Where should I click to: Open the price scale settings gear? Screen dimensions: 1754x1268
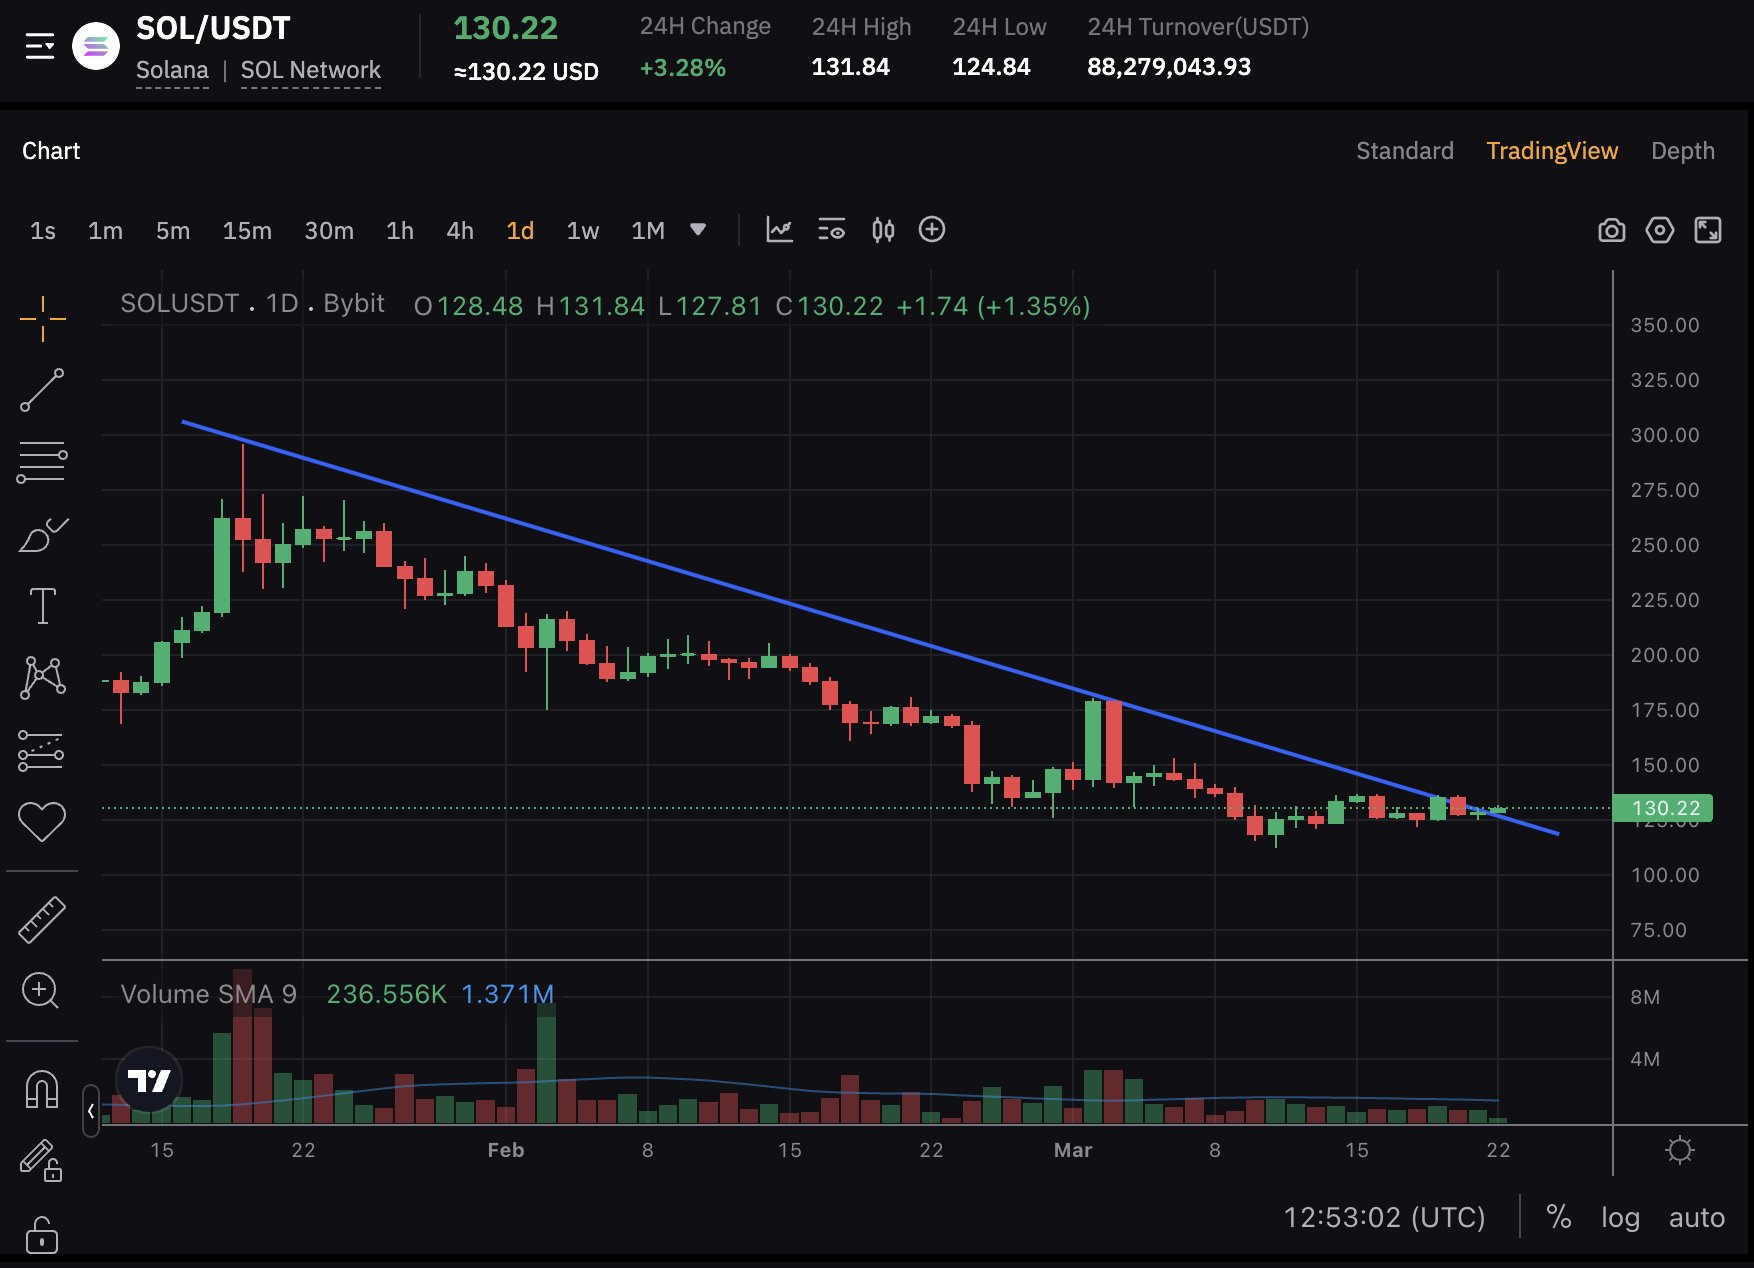[x=1680, y=1150]
